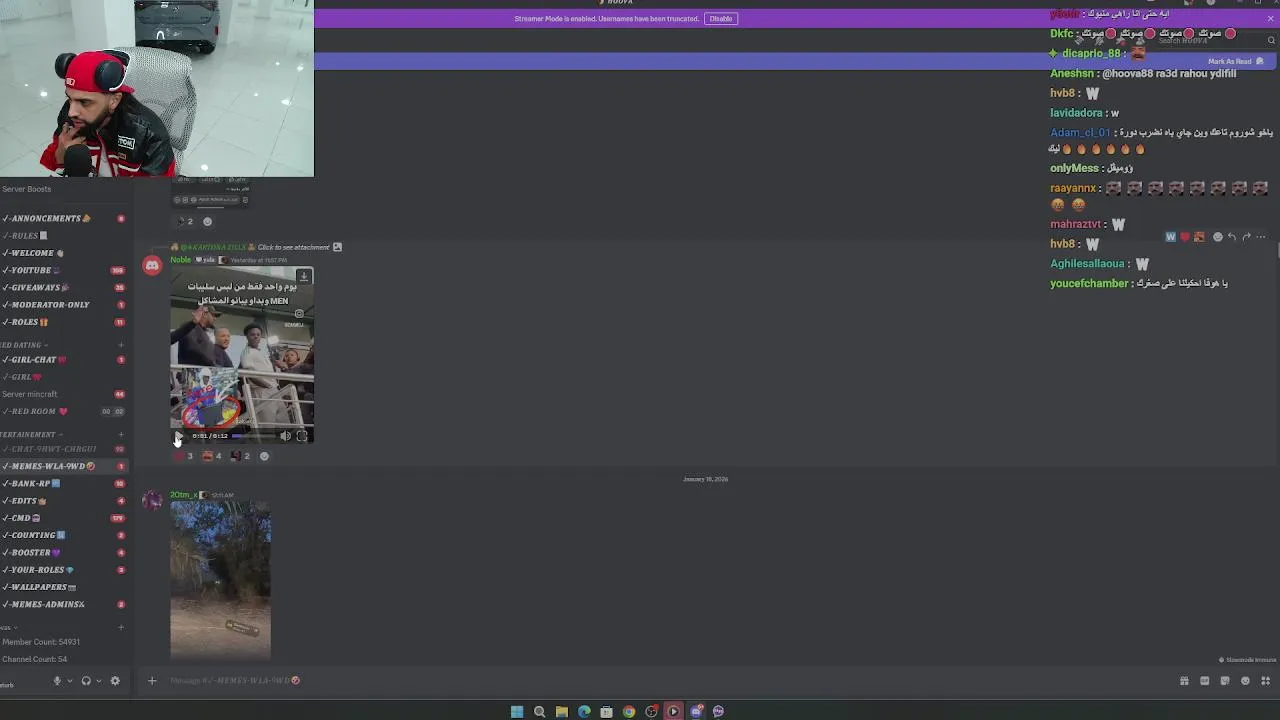Add a channel to the DATING category
This screenshot has height=720, width=1280.
tap(121, 345)
